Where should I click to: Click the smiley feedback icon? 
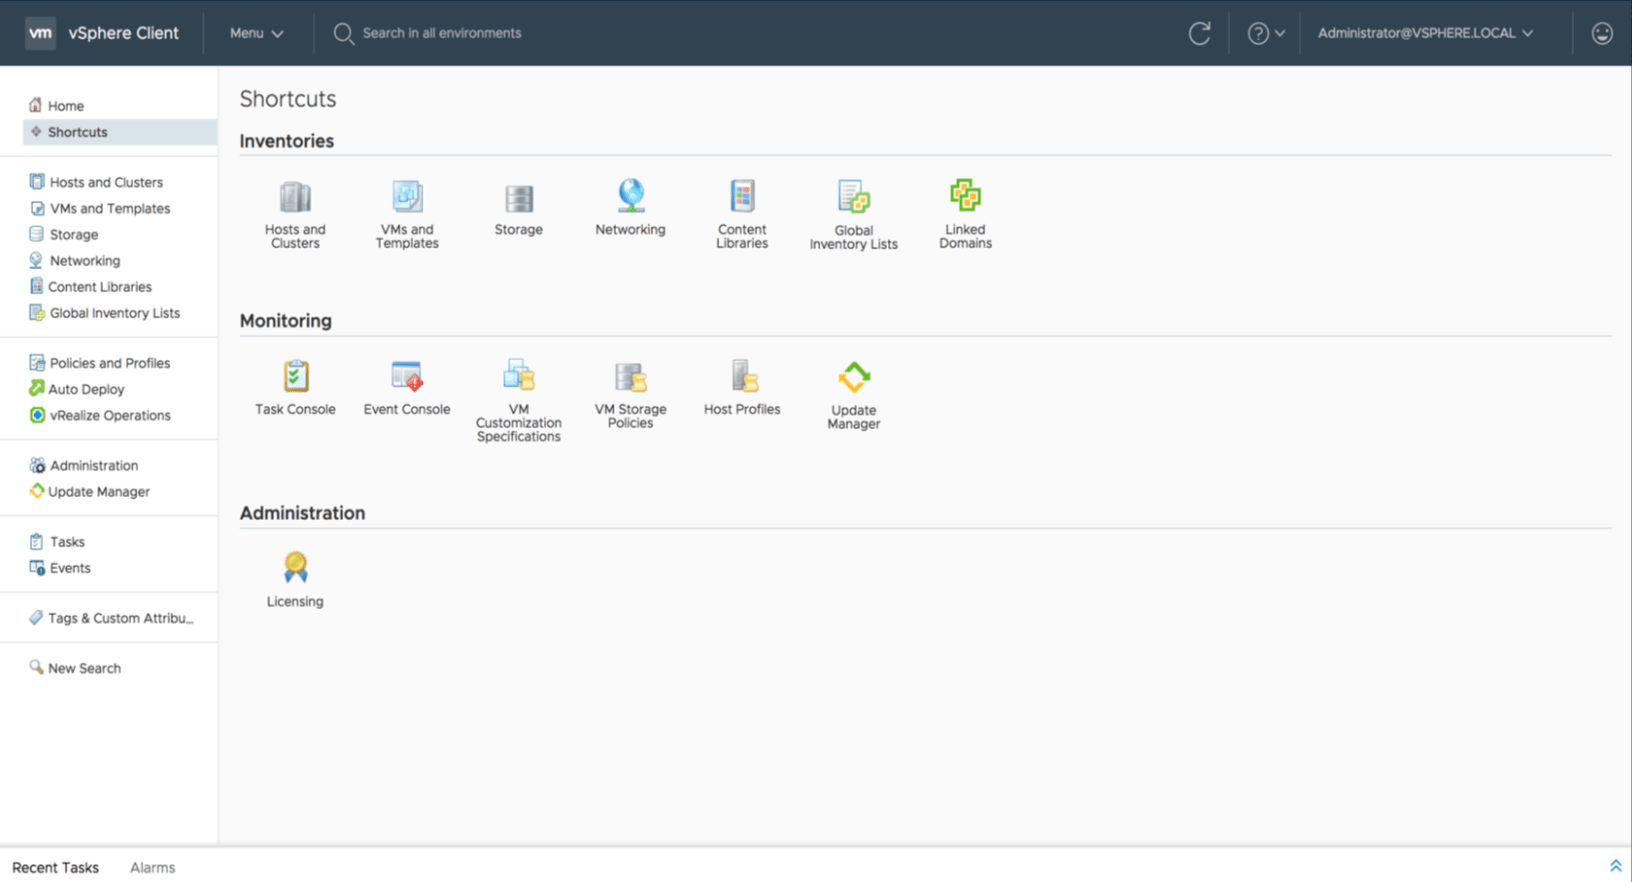coord(1602,33)
